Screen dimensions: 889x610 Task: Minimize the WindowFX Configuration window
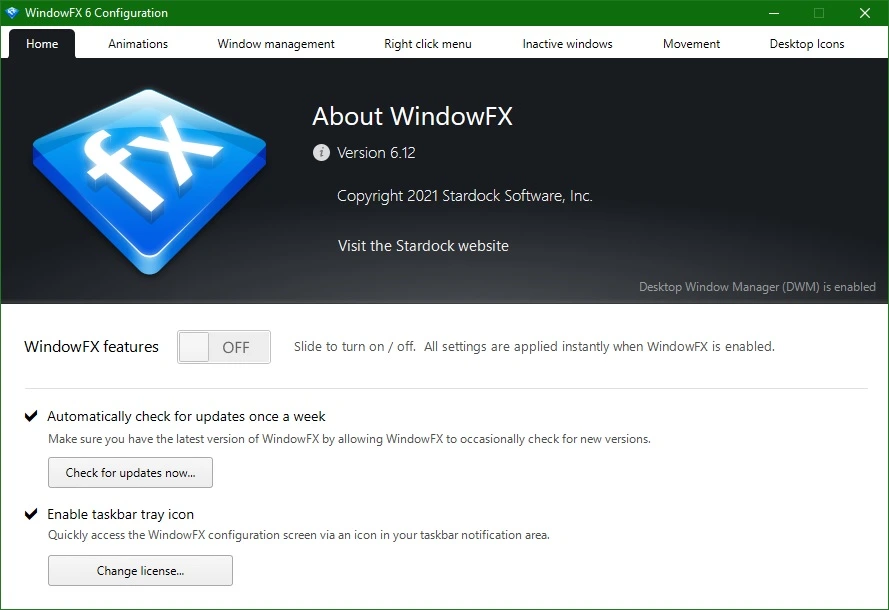(x=774, y=12)
